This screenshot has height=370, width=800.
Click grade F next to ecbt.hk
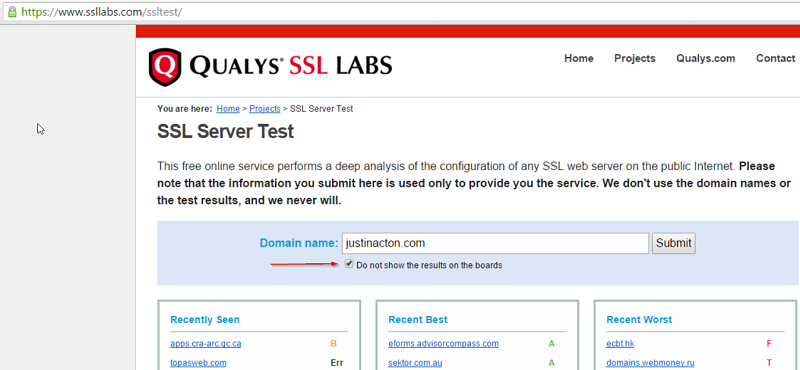pos(769,344)
